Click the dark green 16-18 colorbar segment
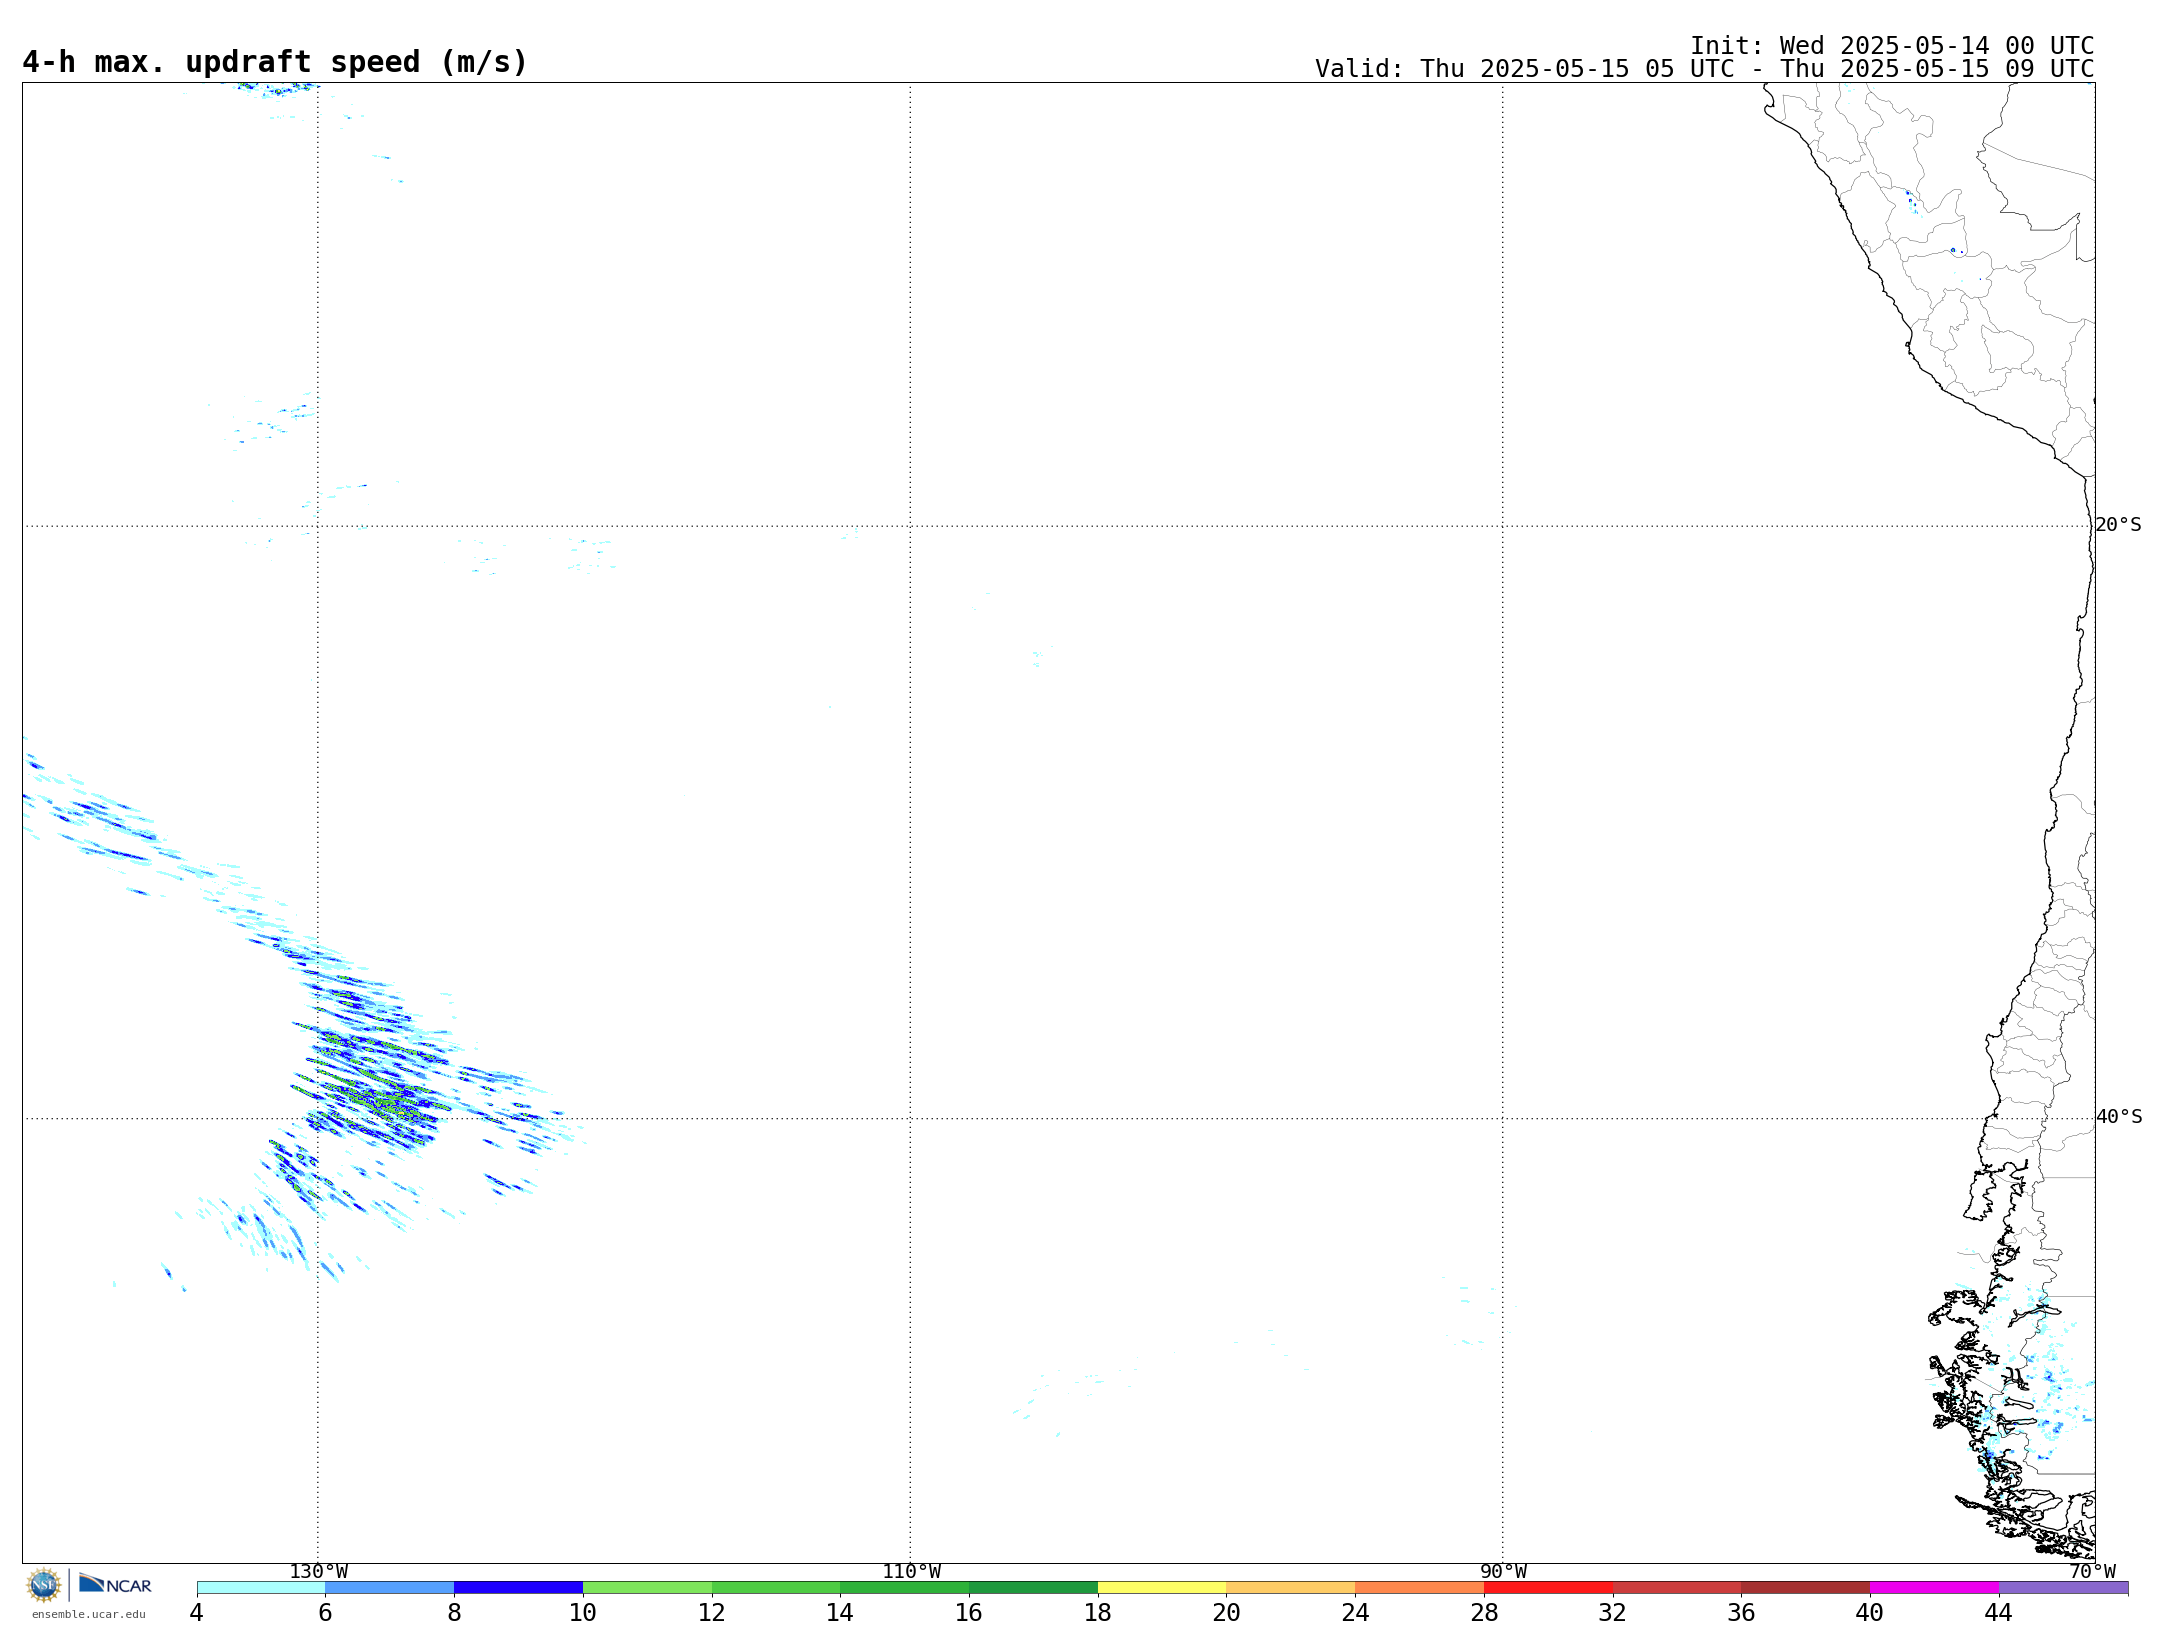The height and width of the screenshot is (1626, 2160). pyautogui.click(x=1033, y=1588)
